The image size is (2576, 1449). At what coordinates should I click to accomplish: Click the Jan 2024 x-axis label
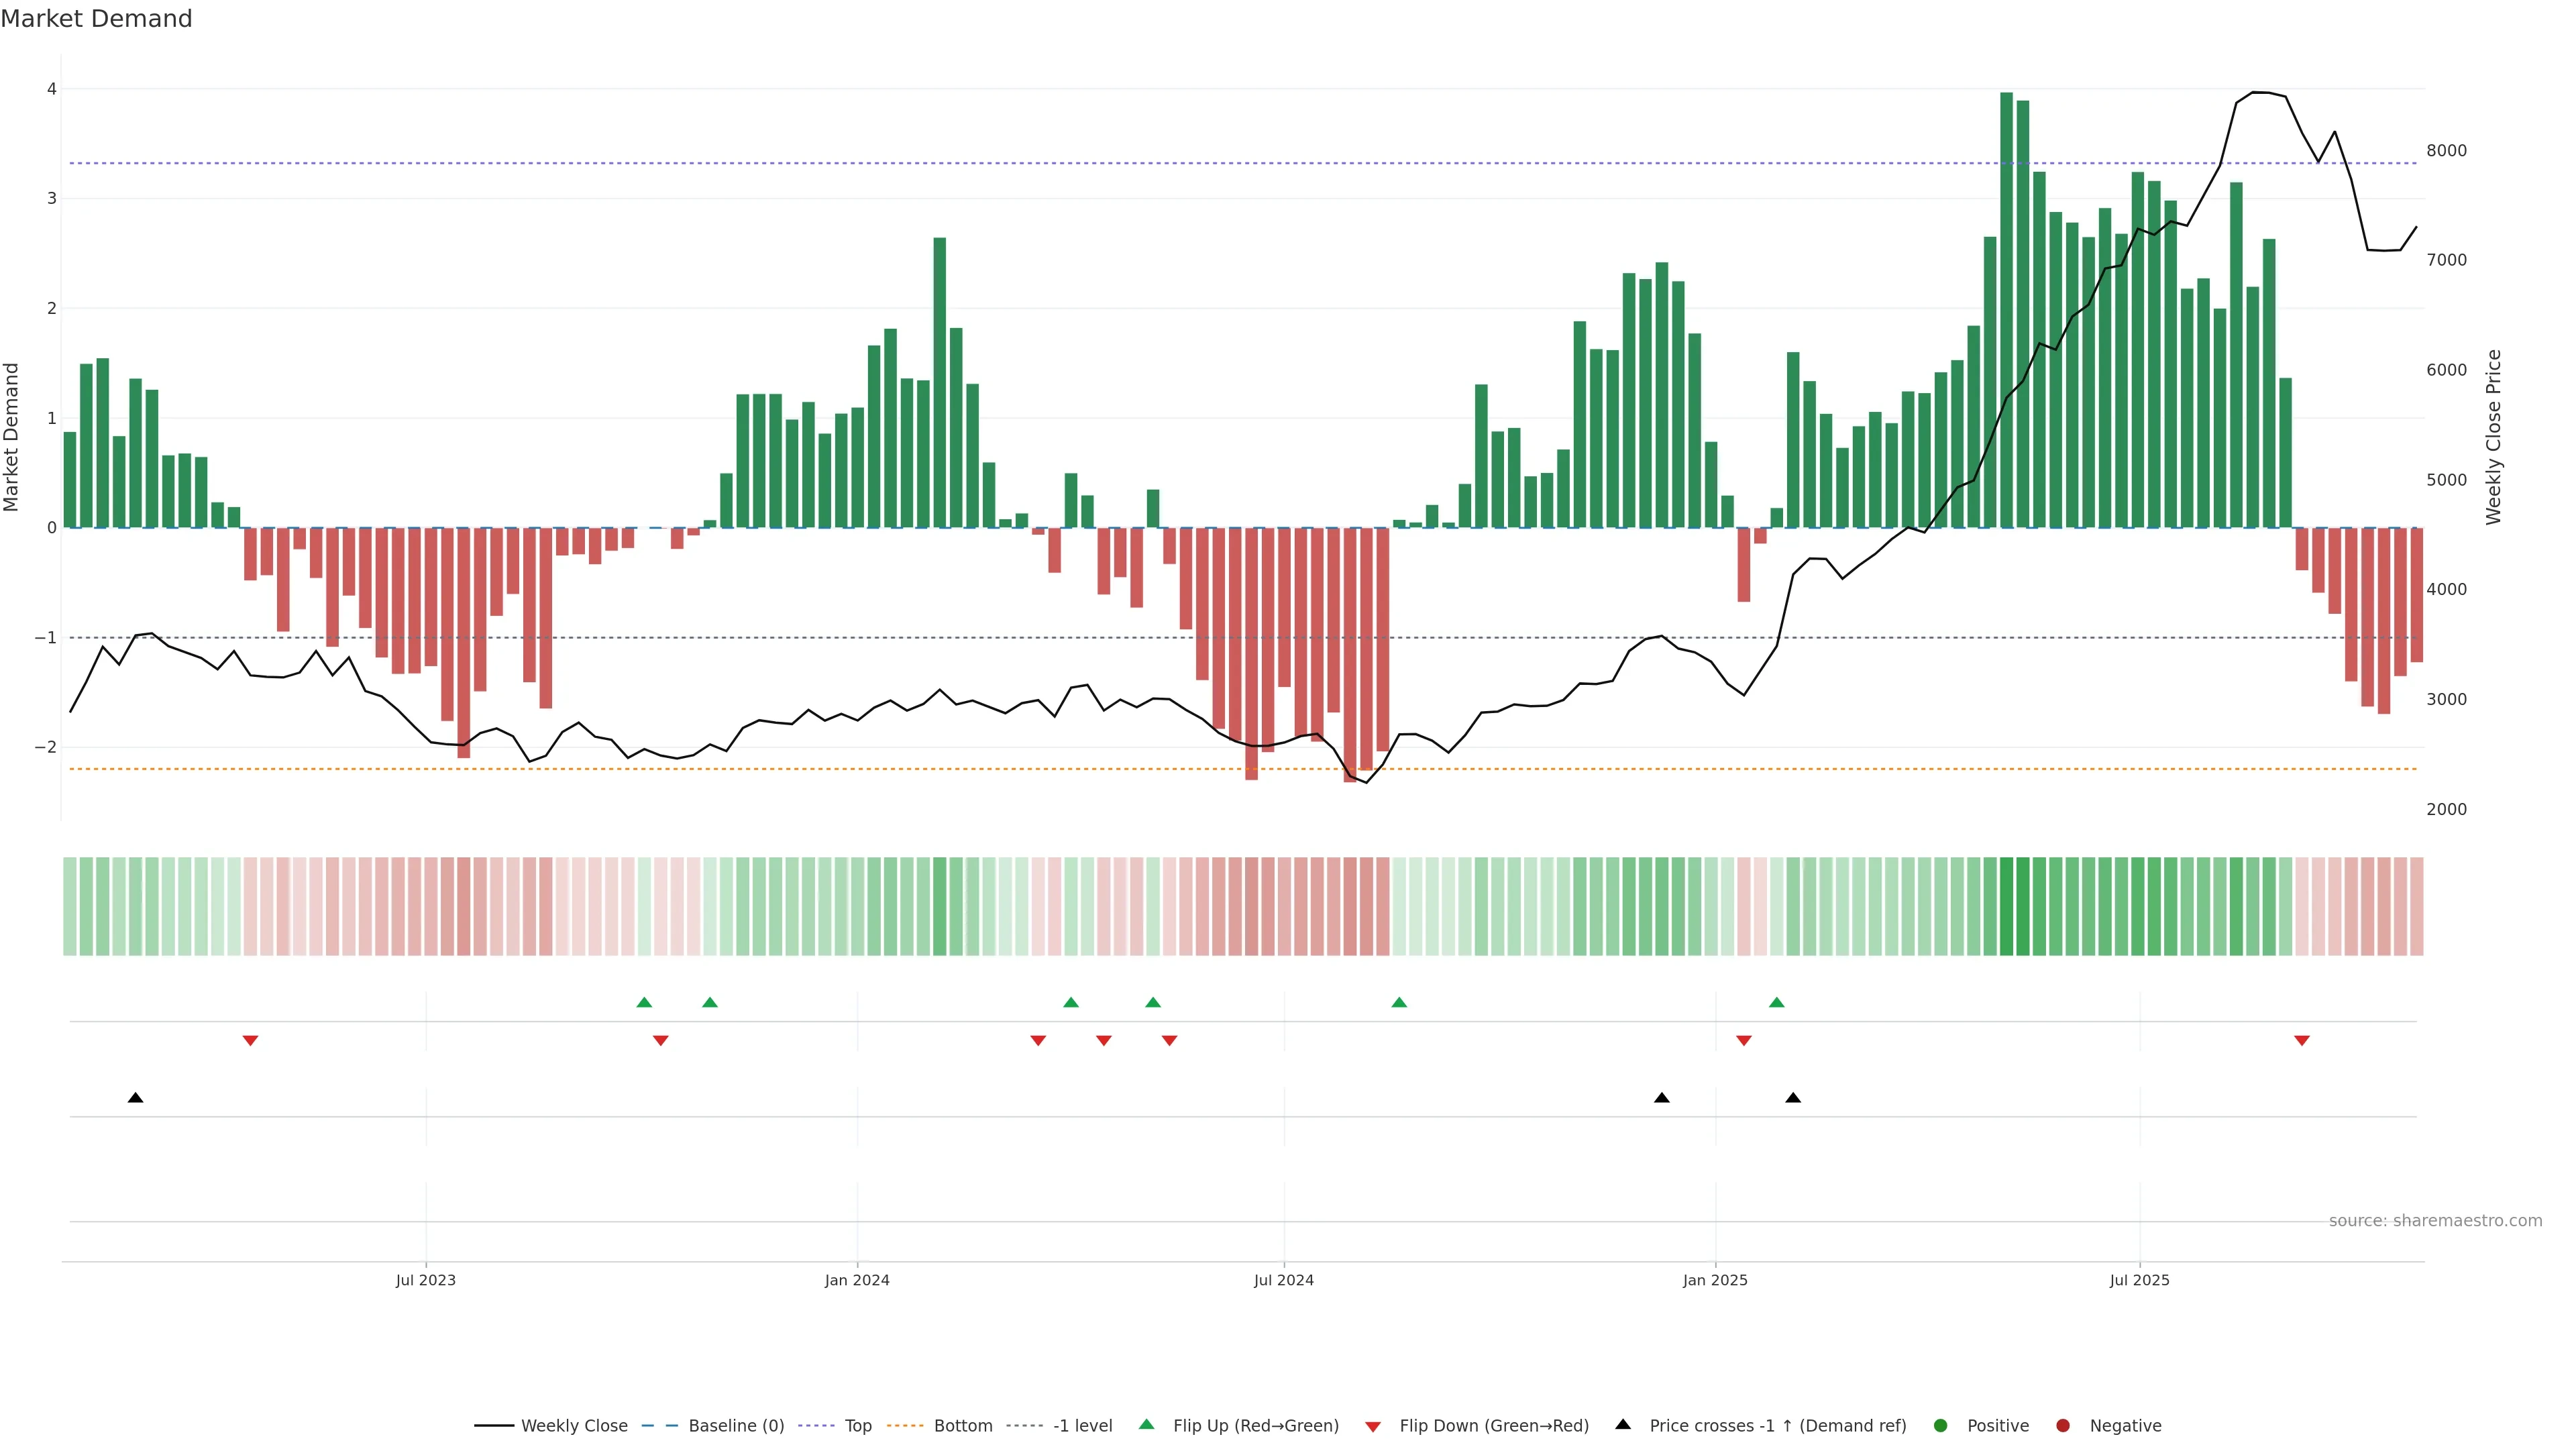856,1280
